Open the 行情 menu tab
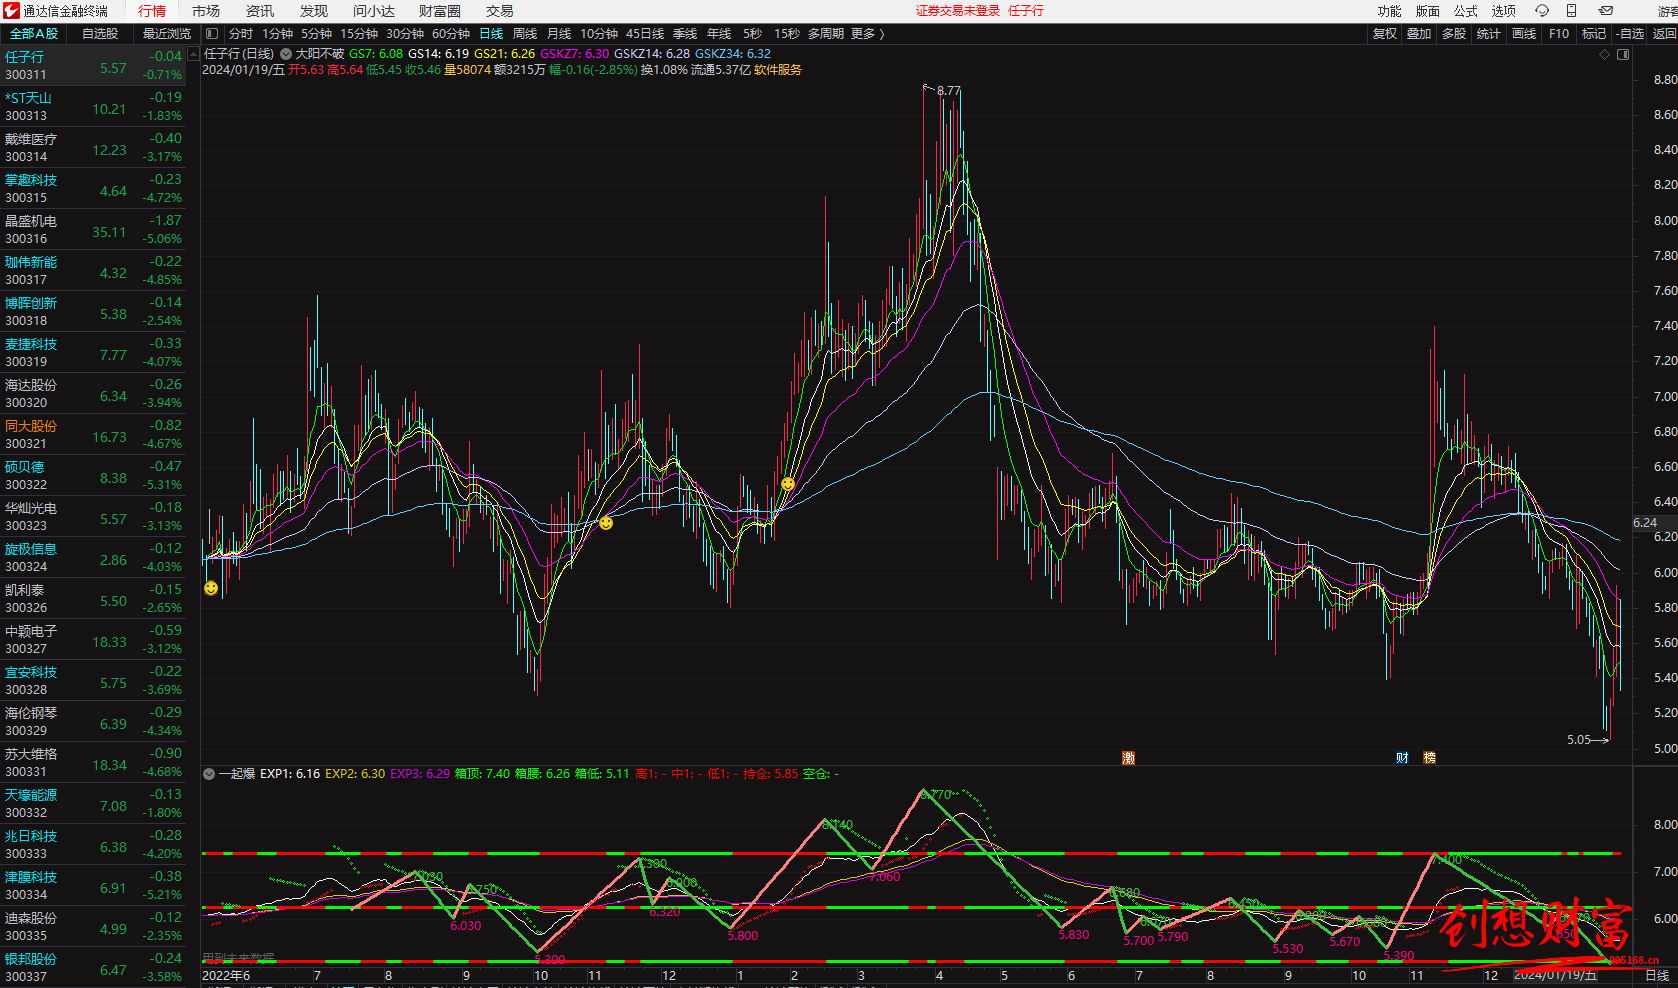 click(152, 11)
